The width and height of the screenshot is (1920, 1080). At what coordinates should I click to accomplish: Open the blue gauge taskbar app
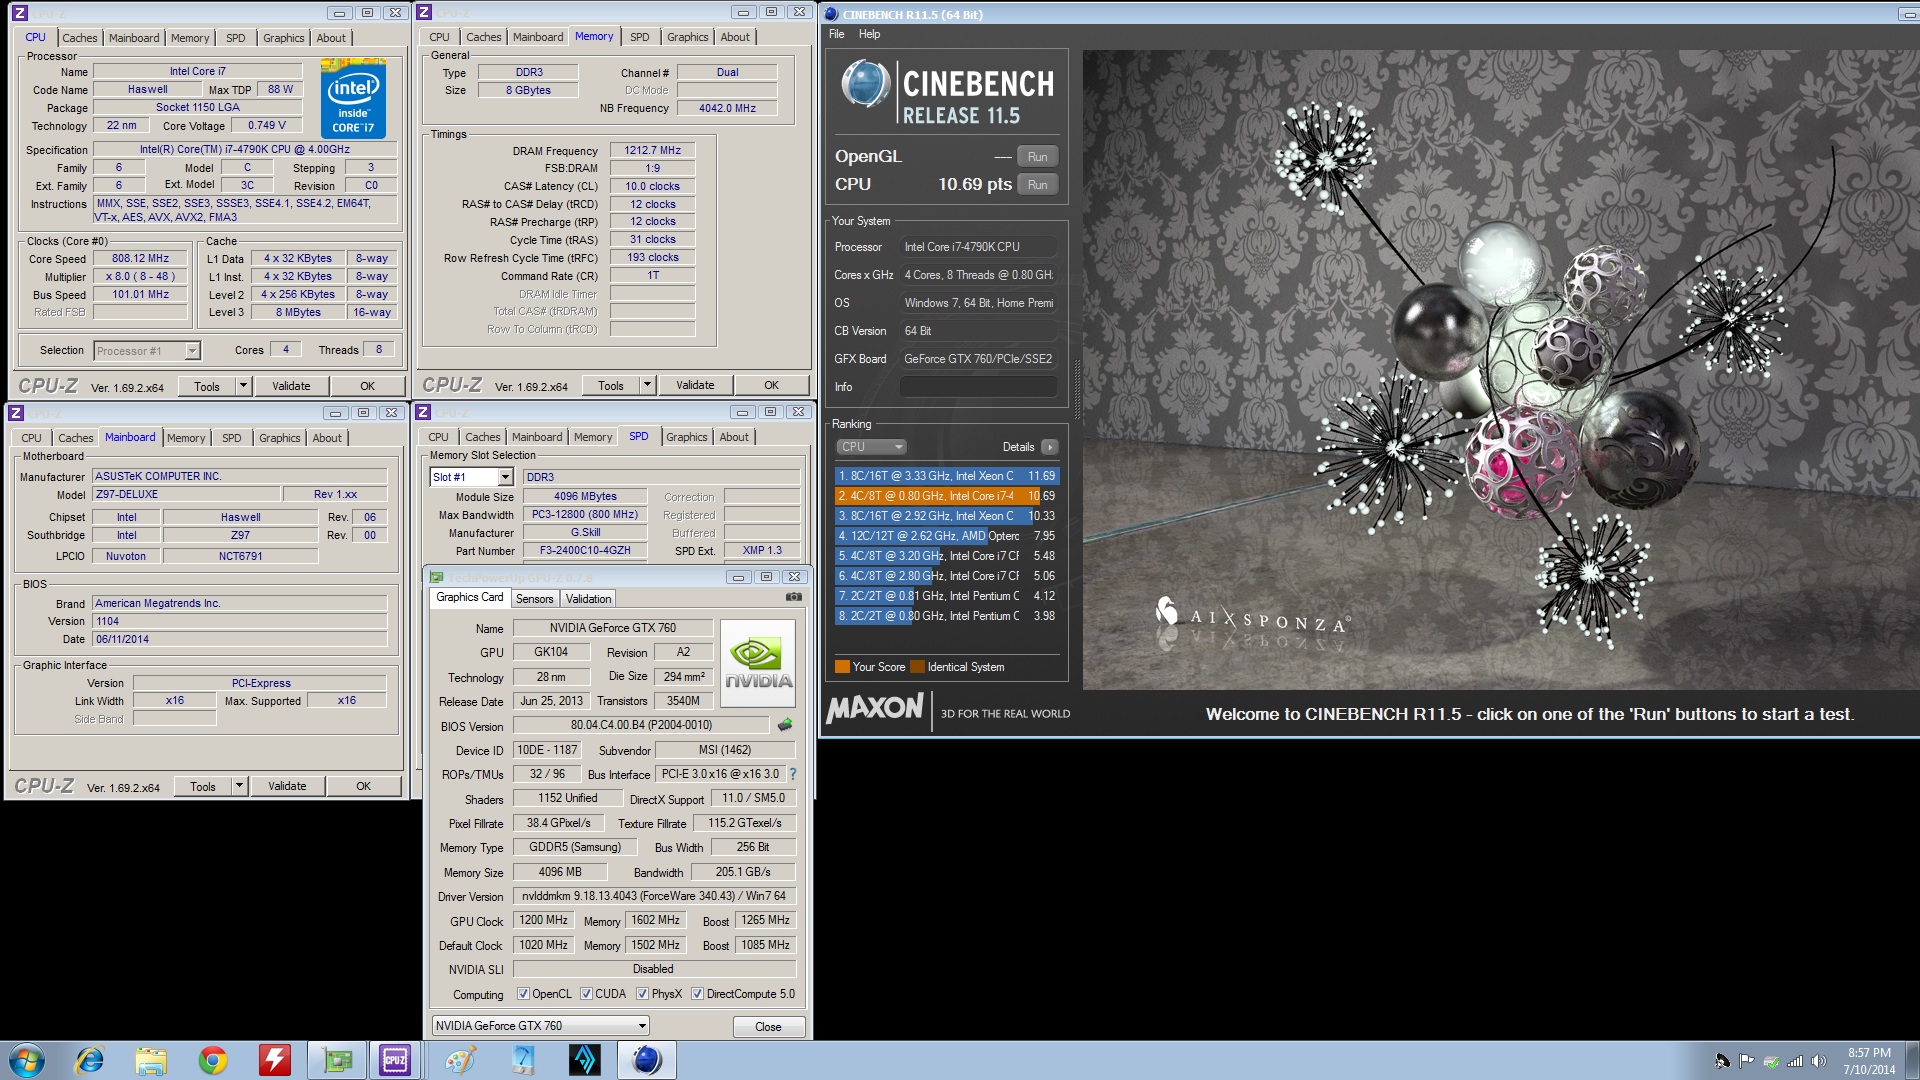[x=522, y=1060]
